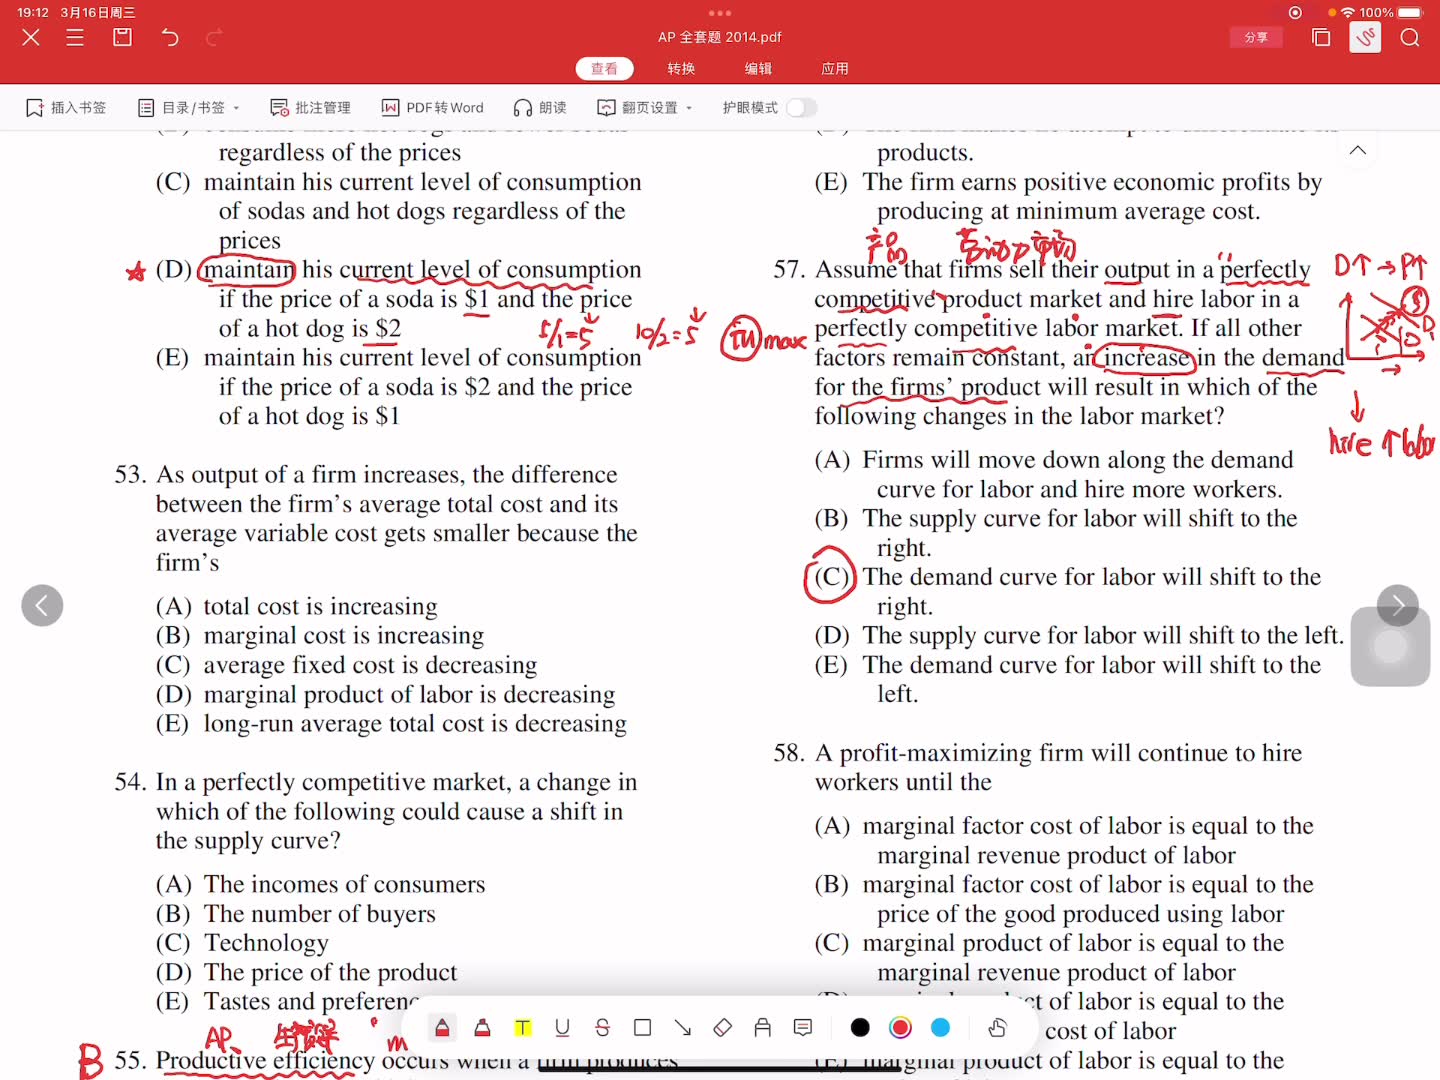The height and width of the screenshot is (1080, 1440).
Task: Tap the floating assistive touch button
Action: tap(1390, 646)
